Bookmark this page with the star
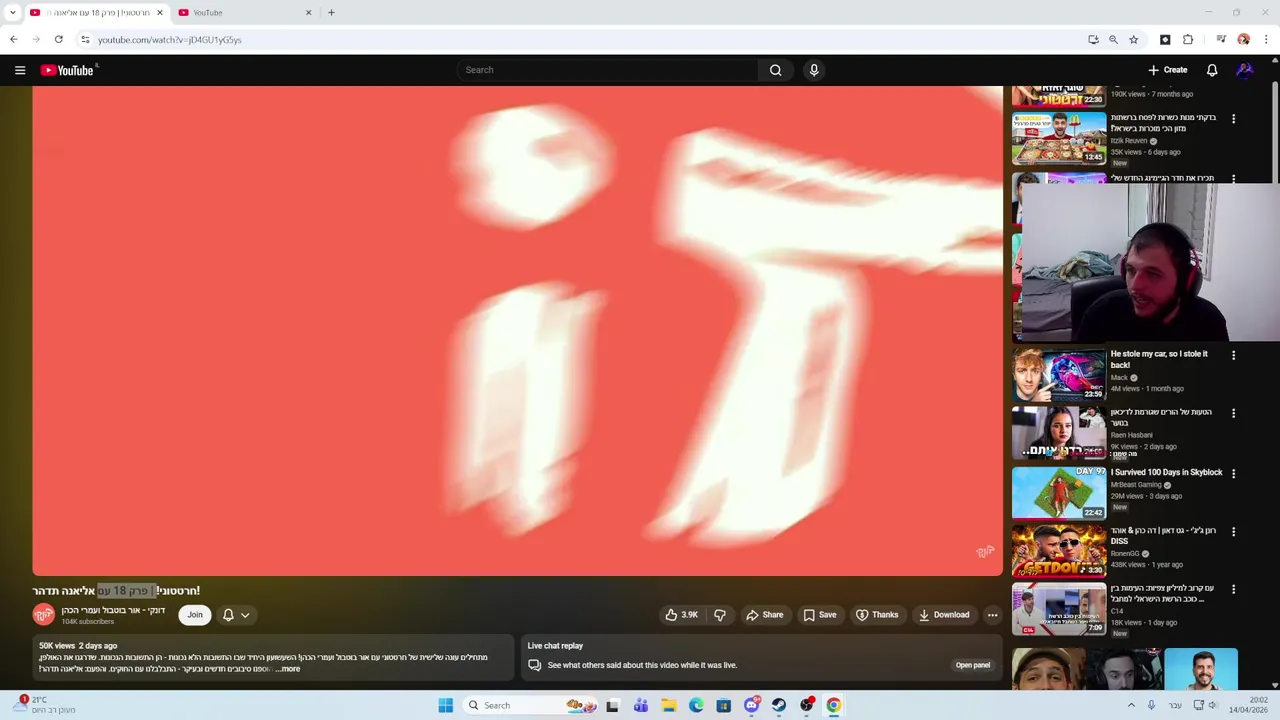This screenshot has width=1280, height=720. pos(1133,40)
